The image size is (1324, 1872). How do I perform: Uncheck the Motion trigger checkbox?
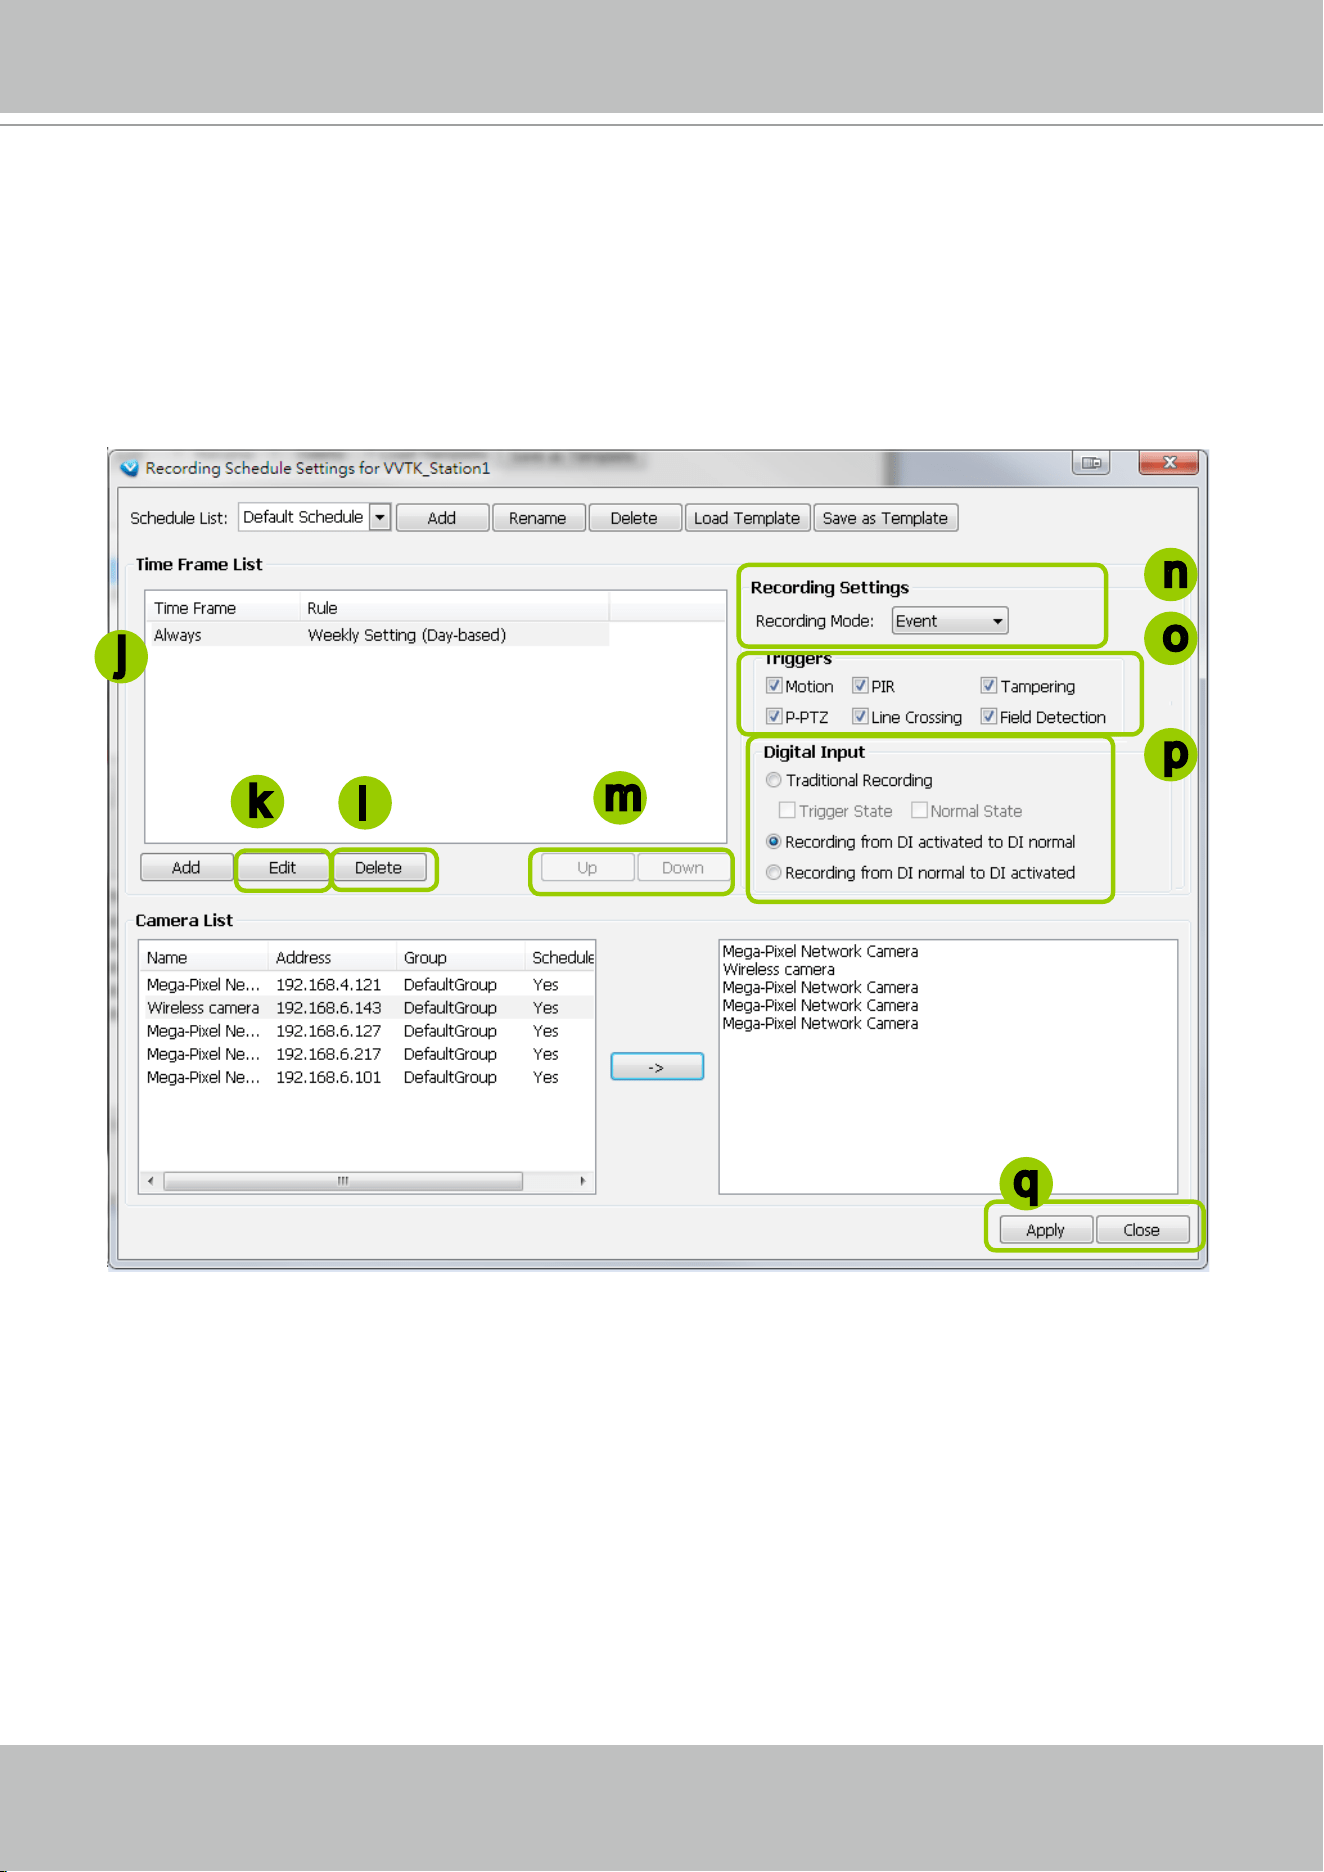tap(773, 686)
